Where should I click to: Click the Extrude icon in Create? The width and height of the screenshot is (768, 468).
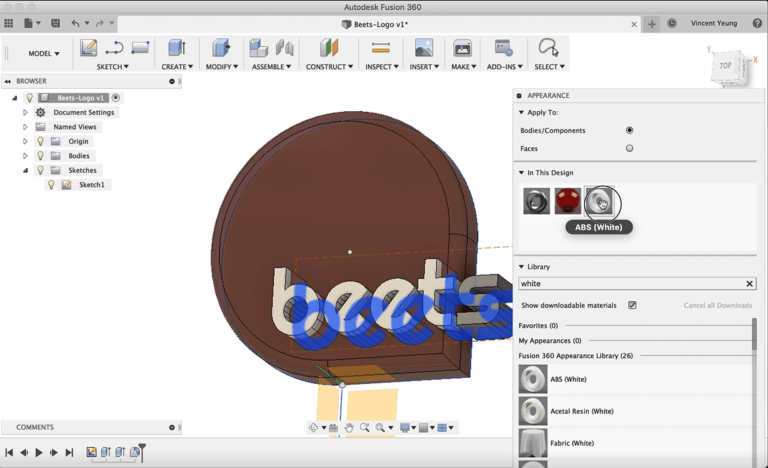point(176,48)
